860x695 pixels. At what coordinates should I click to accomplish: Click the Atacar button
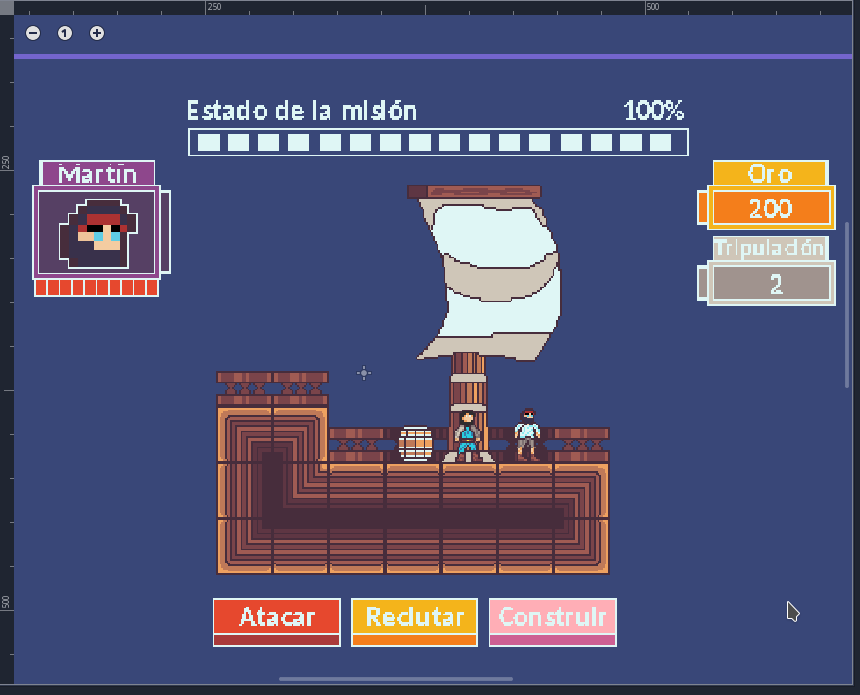[277, 622]
